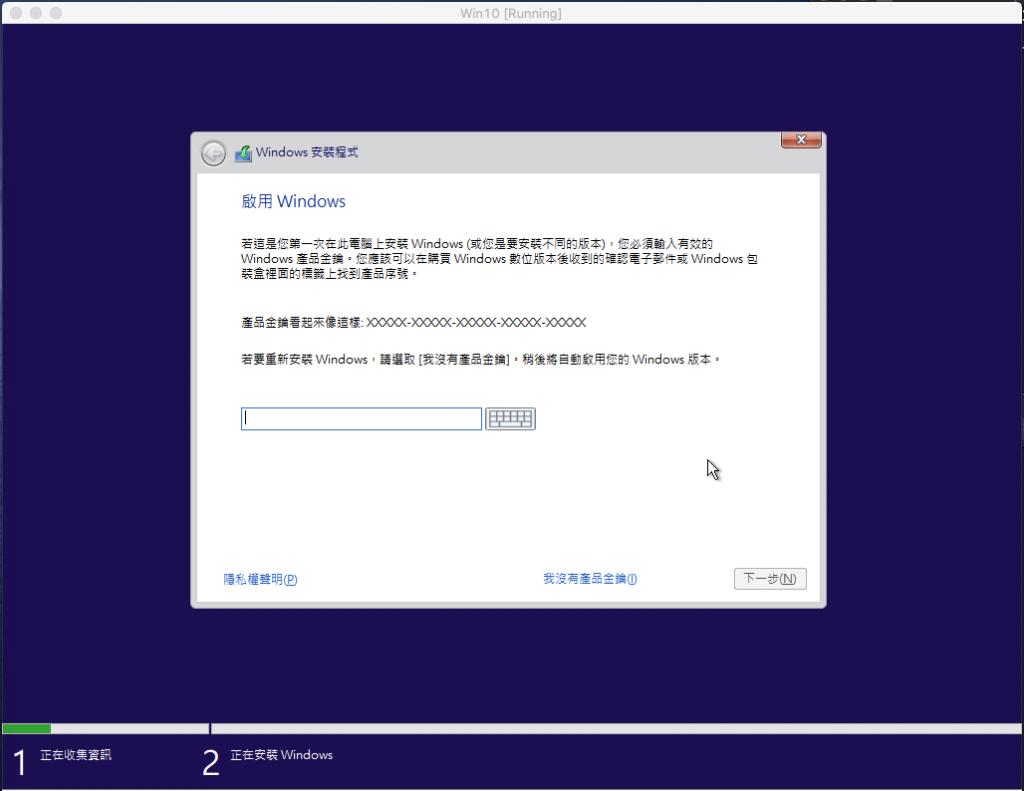Click the 啟用 Windows heading
This screenshot has width=1024, height=791.
pos(294,201)
